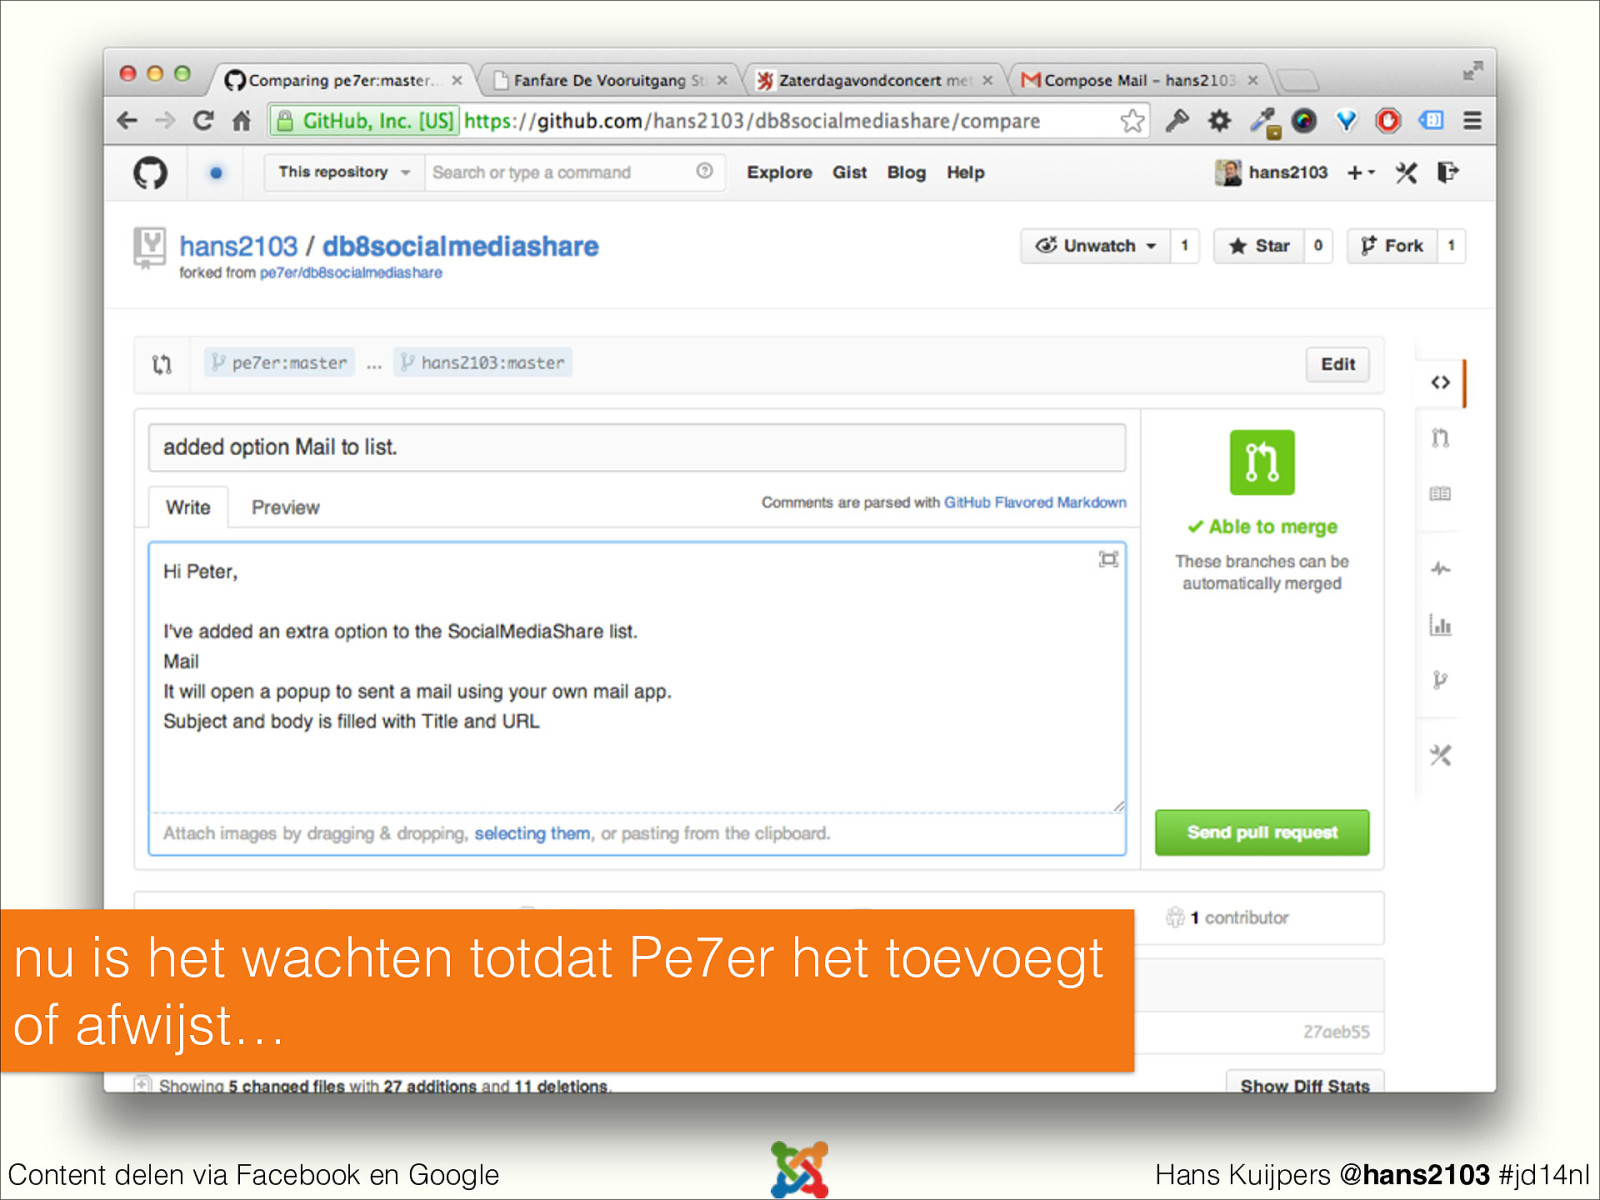Expand the This repository search scope dropdown
This screenshot has height=1200, width=1600.
point(344,172)
